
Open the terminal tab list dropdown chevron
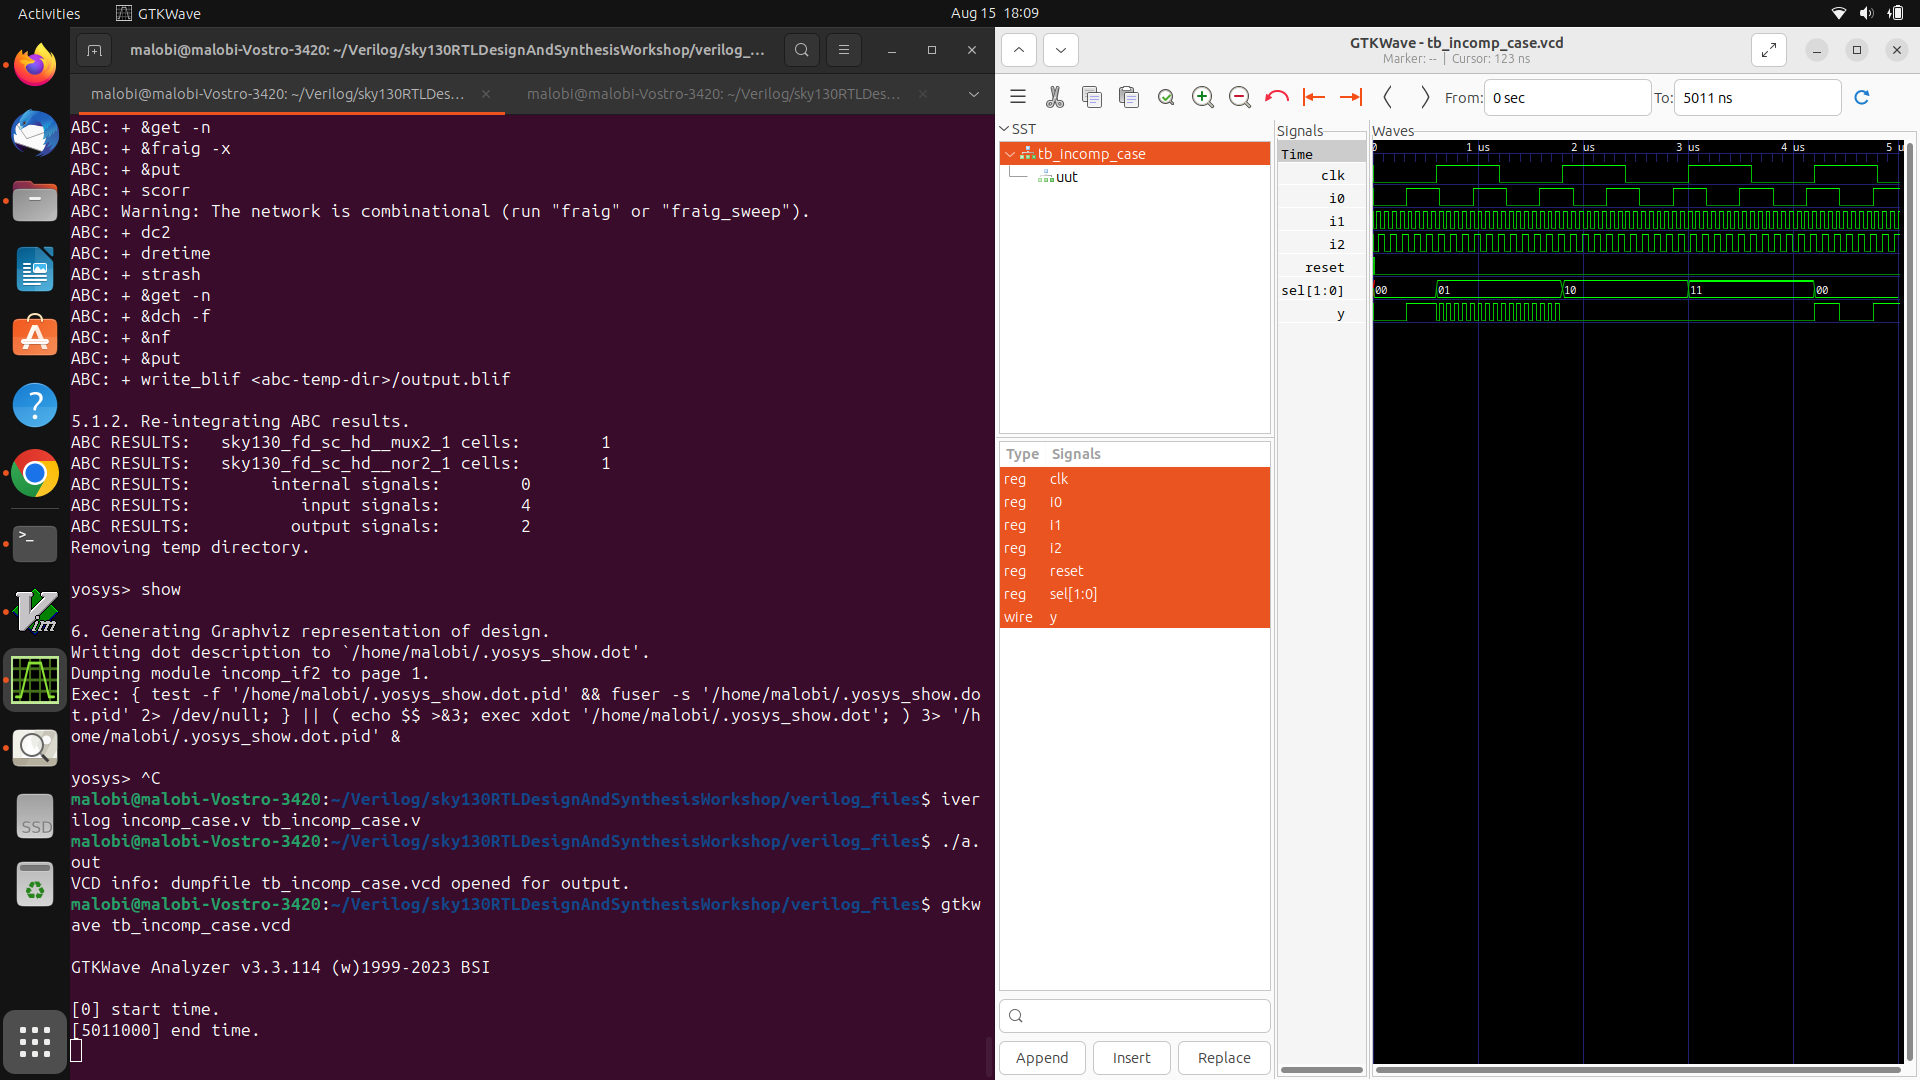(973, 94)
